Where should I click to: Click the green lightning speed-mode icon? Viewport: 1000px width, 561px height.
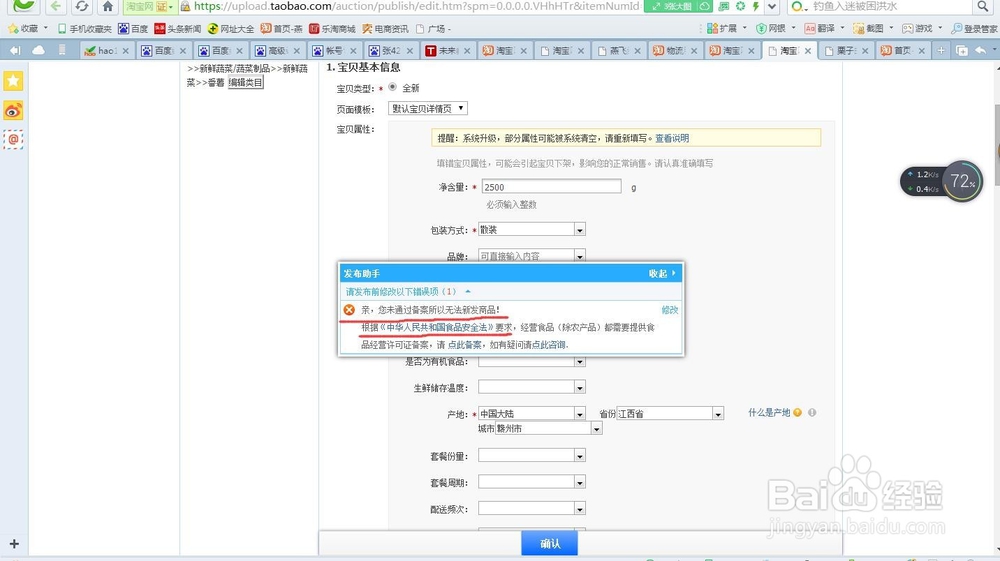(x=756, y=6)
